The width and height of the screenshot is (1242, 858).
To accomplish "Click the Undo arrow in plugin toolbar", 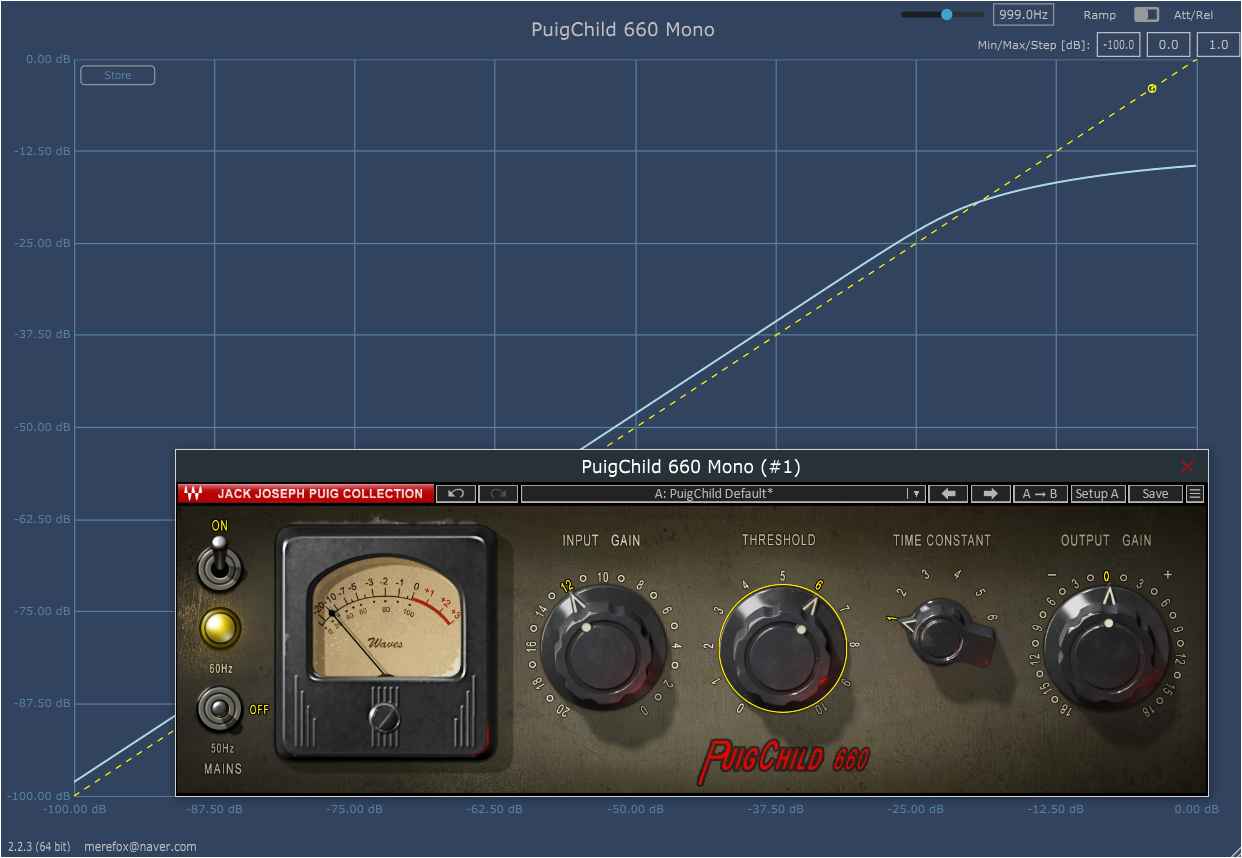I will pos(456,494).
